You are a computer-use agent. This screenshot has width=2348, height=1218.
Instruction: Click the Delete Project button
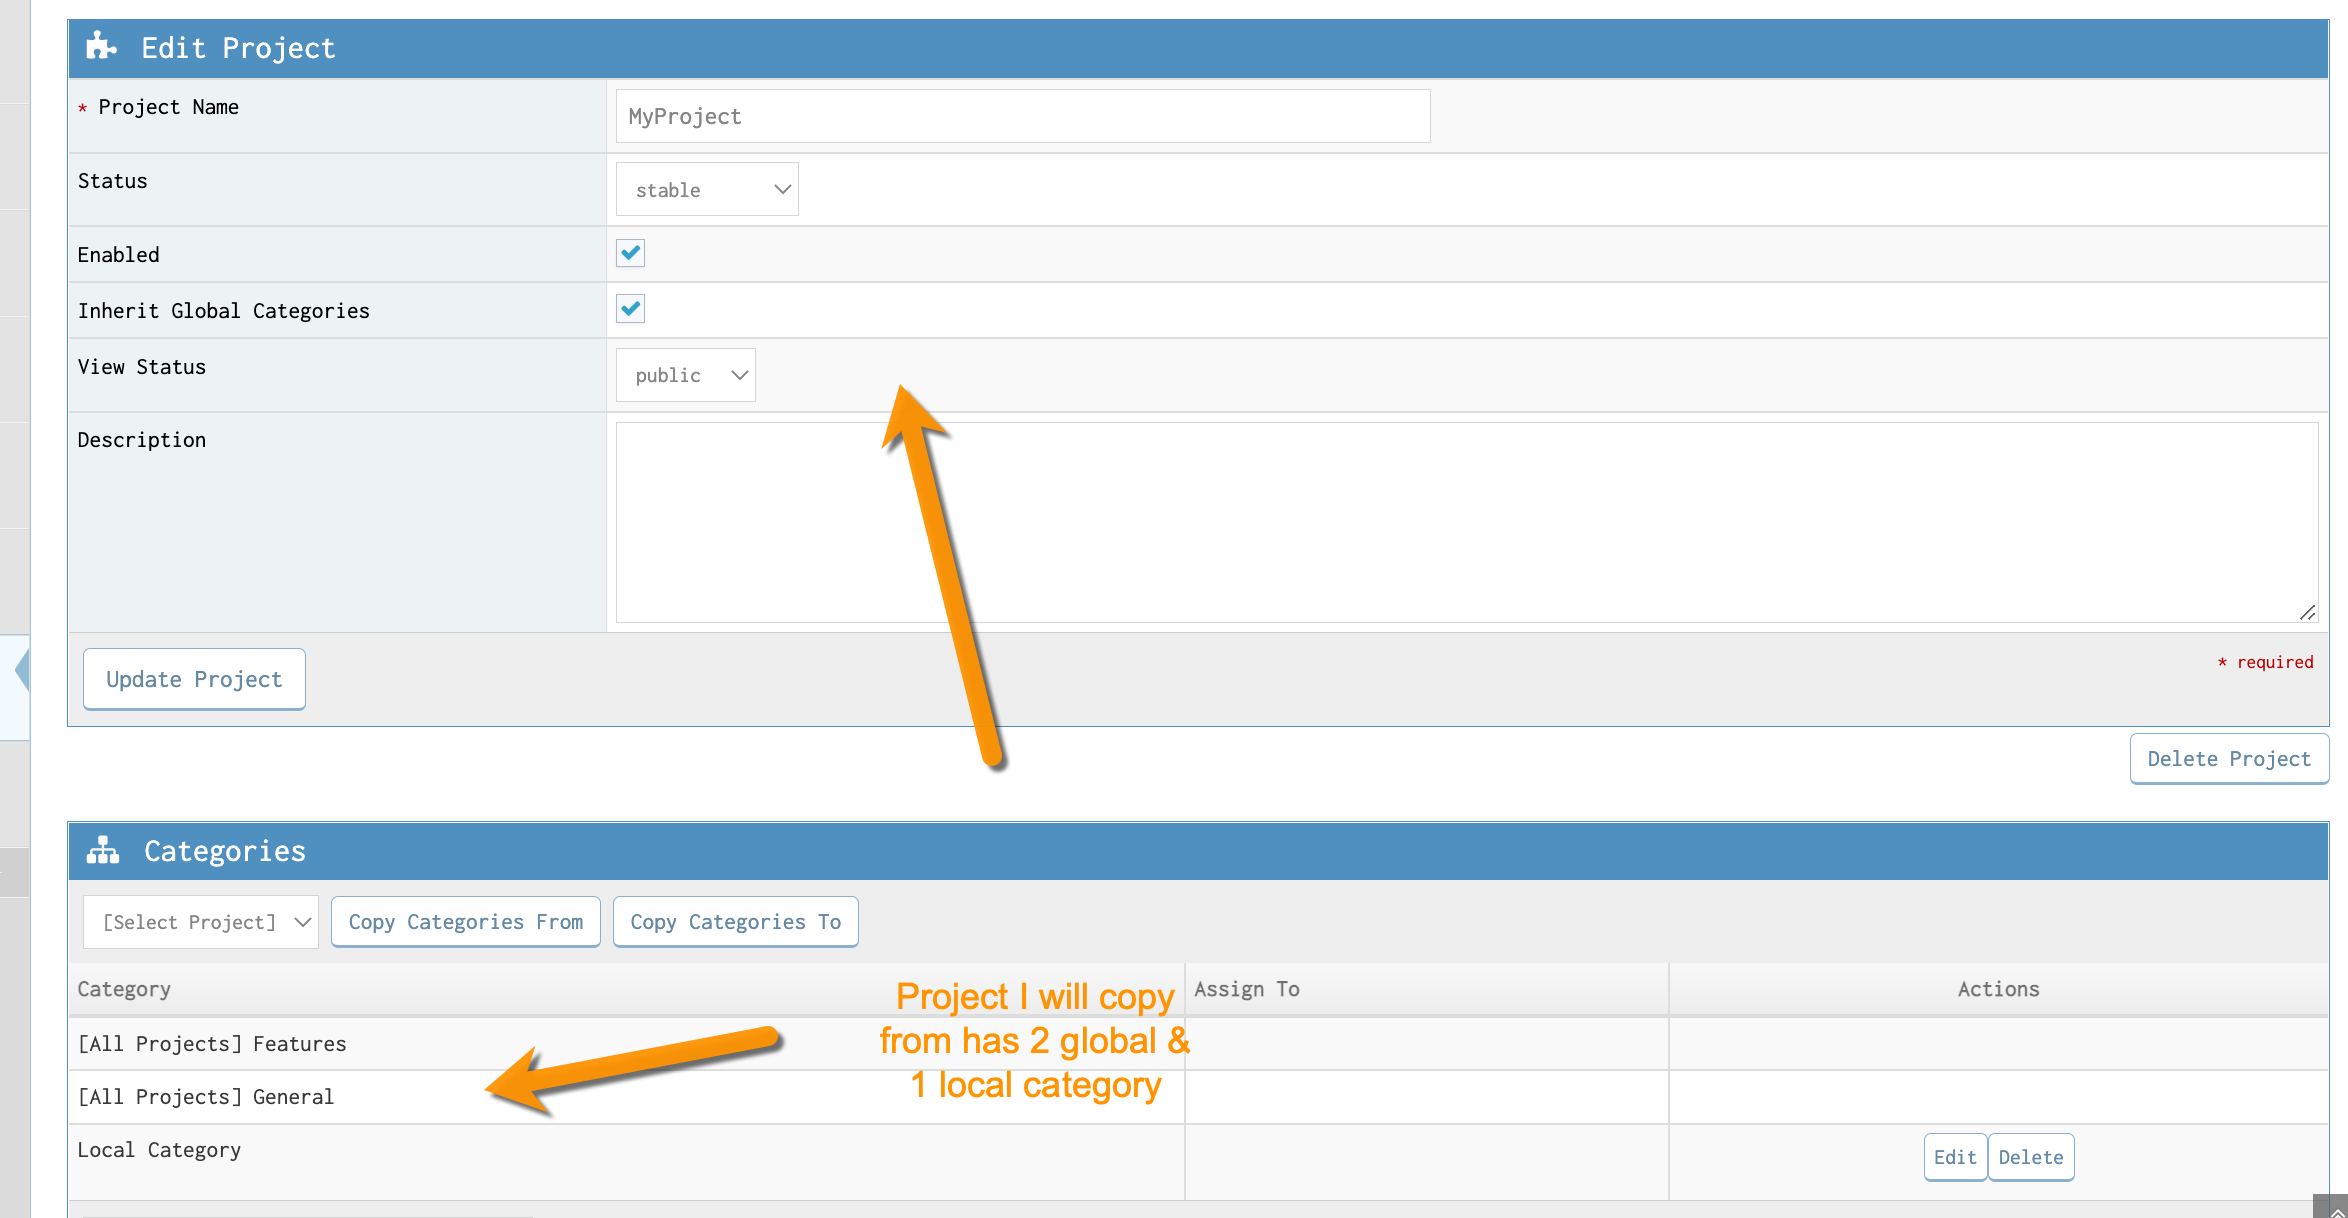(x=2229, y=759)
